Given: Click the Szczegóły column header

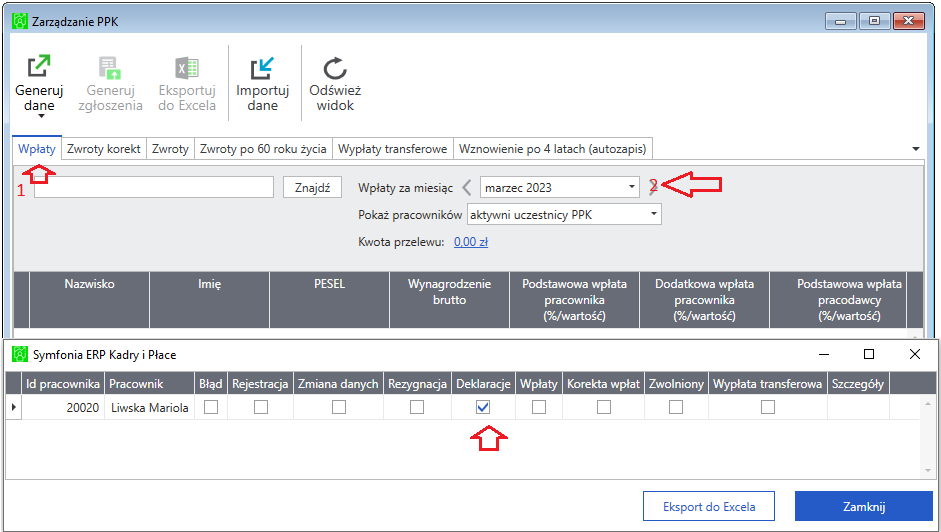Looking at the screenshot, I should [x=858, y=384].
